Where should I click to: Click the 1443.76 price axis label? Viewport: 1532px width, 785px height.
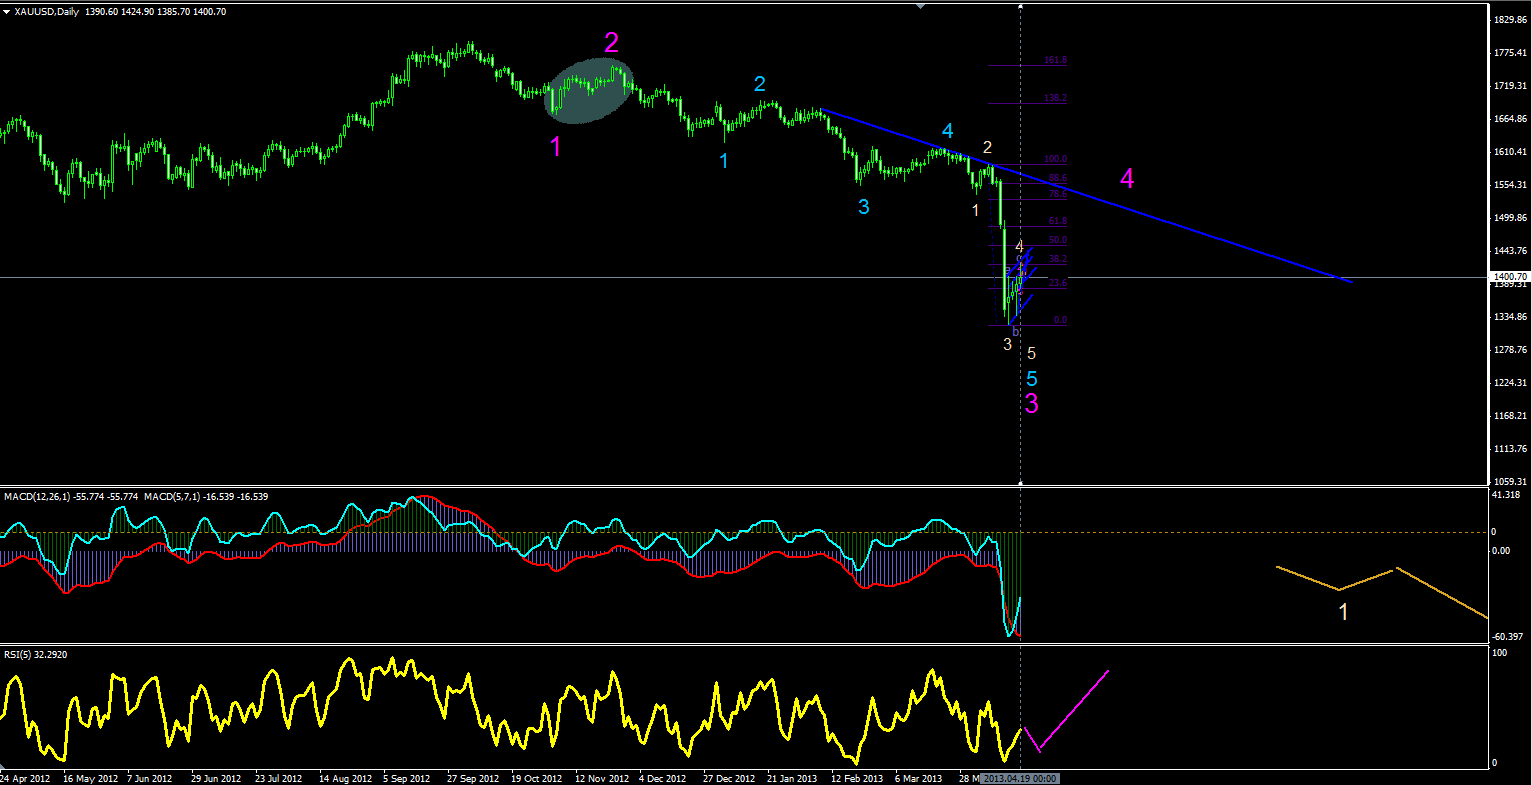tap(1510, 251)
